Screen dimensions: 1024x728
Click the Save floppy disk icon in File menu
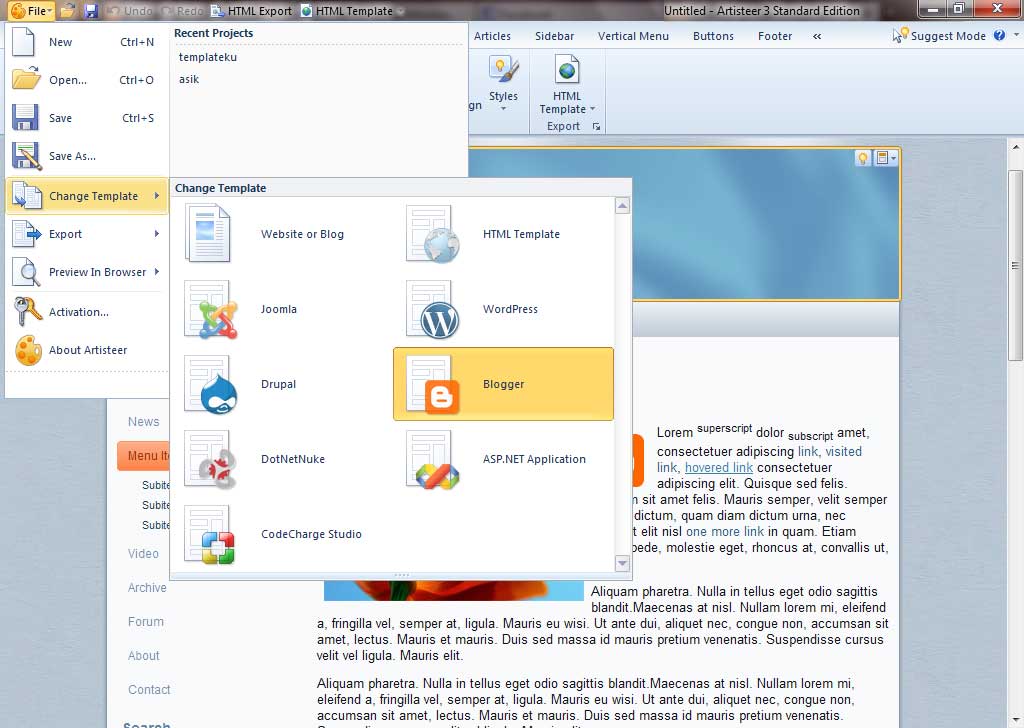(x=25, y=118)
